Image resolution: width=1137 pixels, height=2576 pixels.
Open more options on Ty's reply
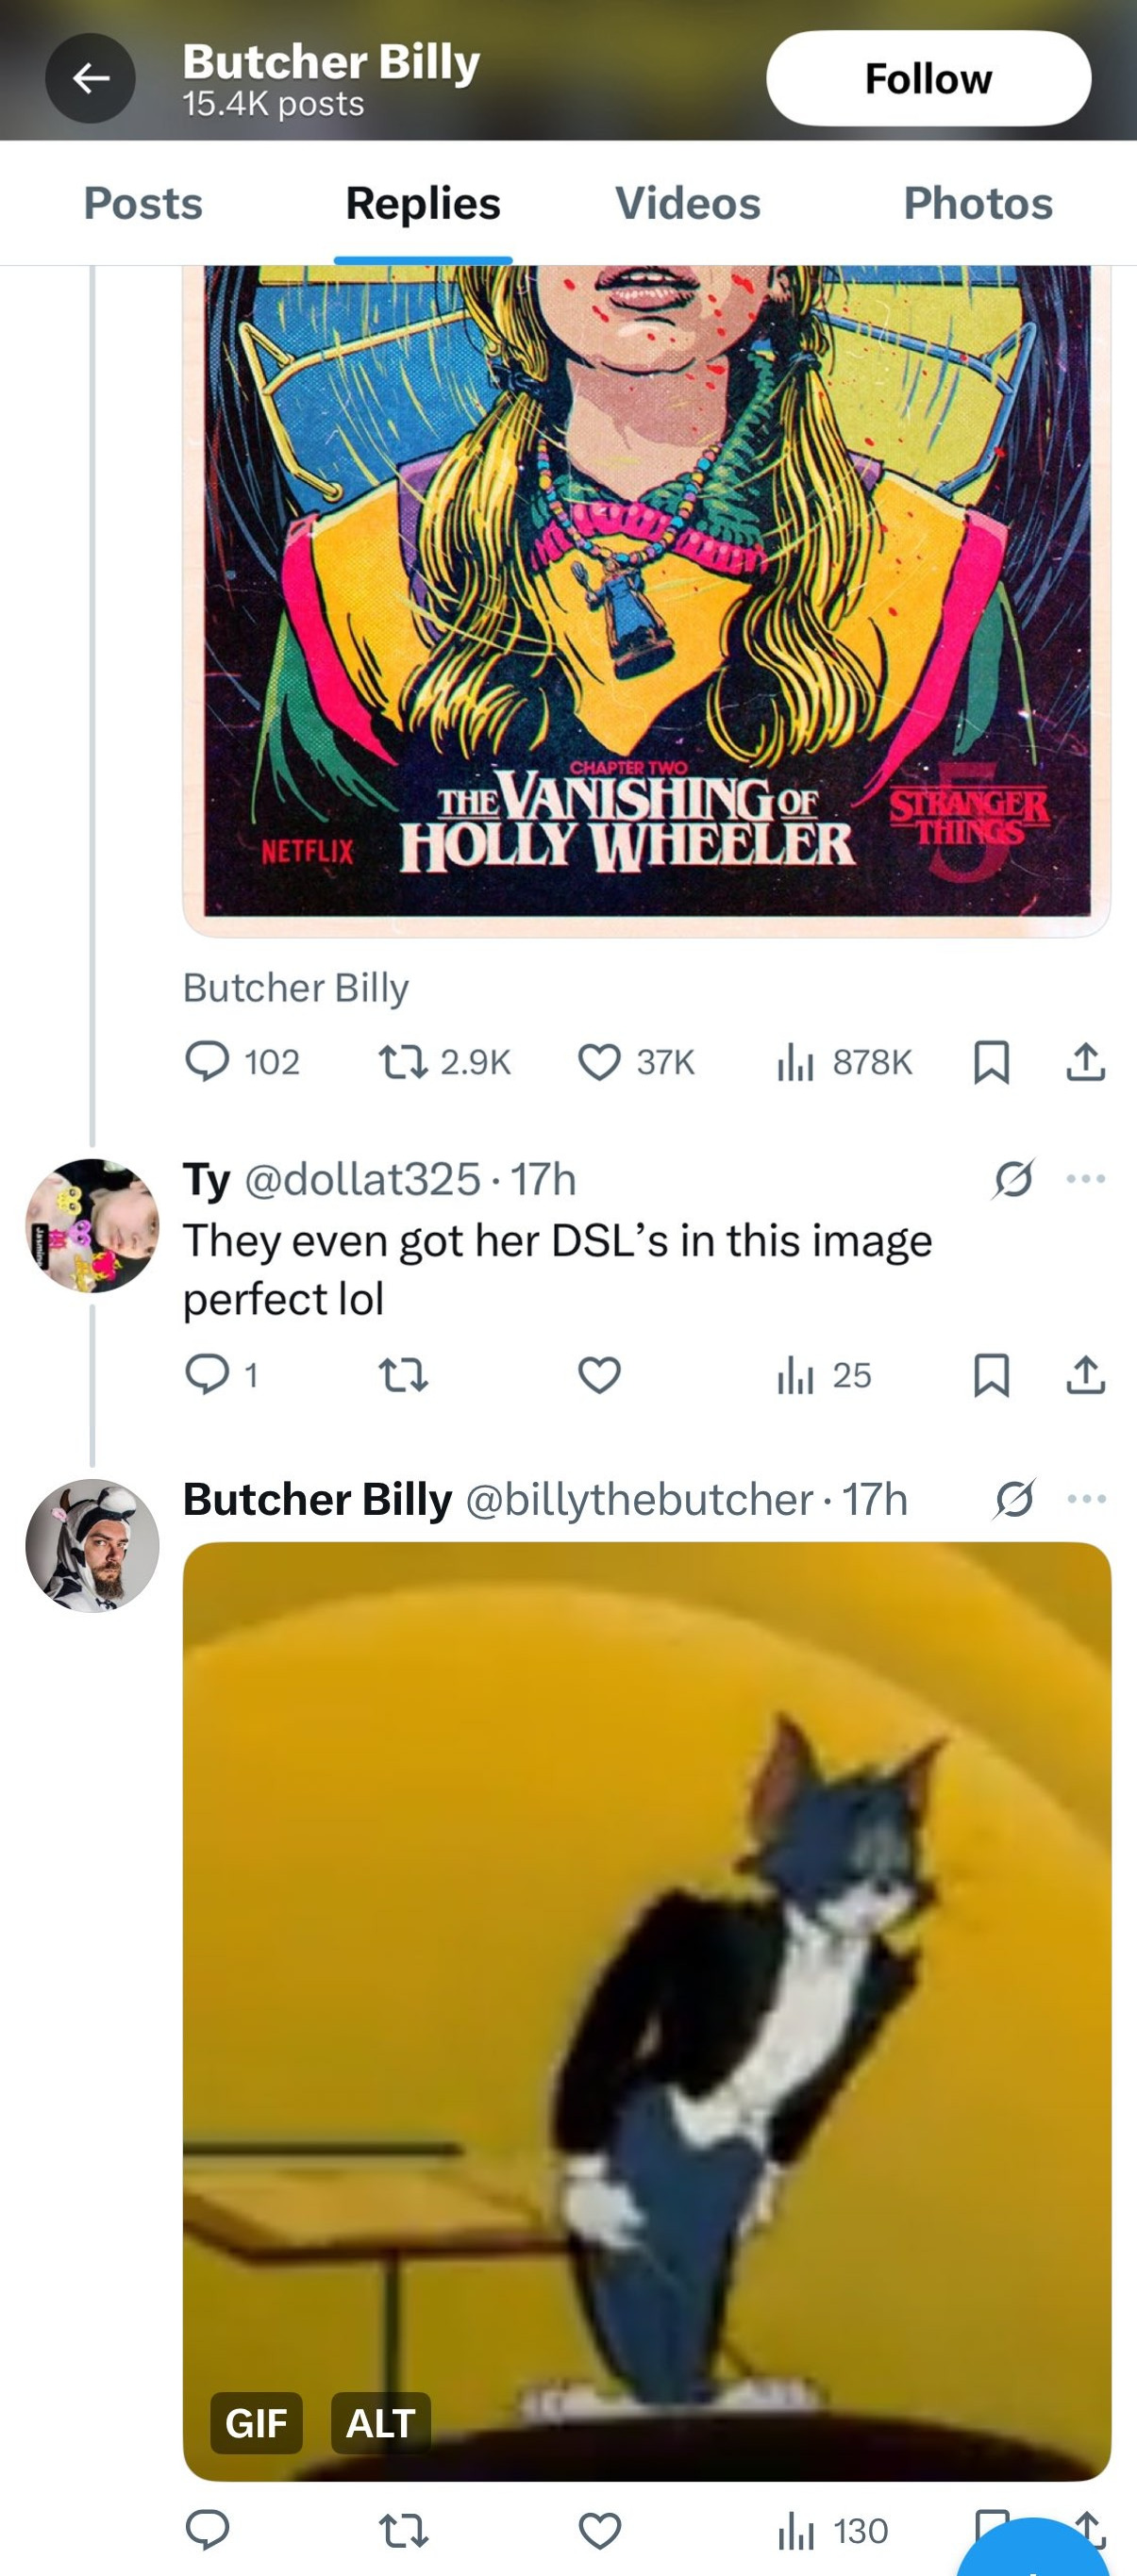click(x=1086, y=1179)
